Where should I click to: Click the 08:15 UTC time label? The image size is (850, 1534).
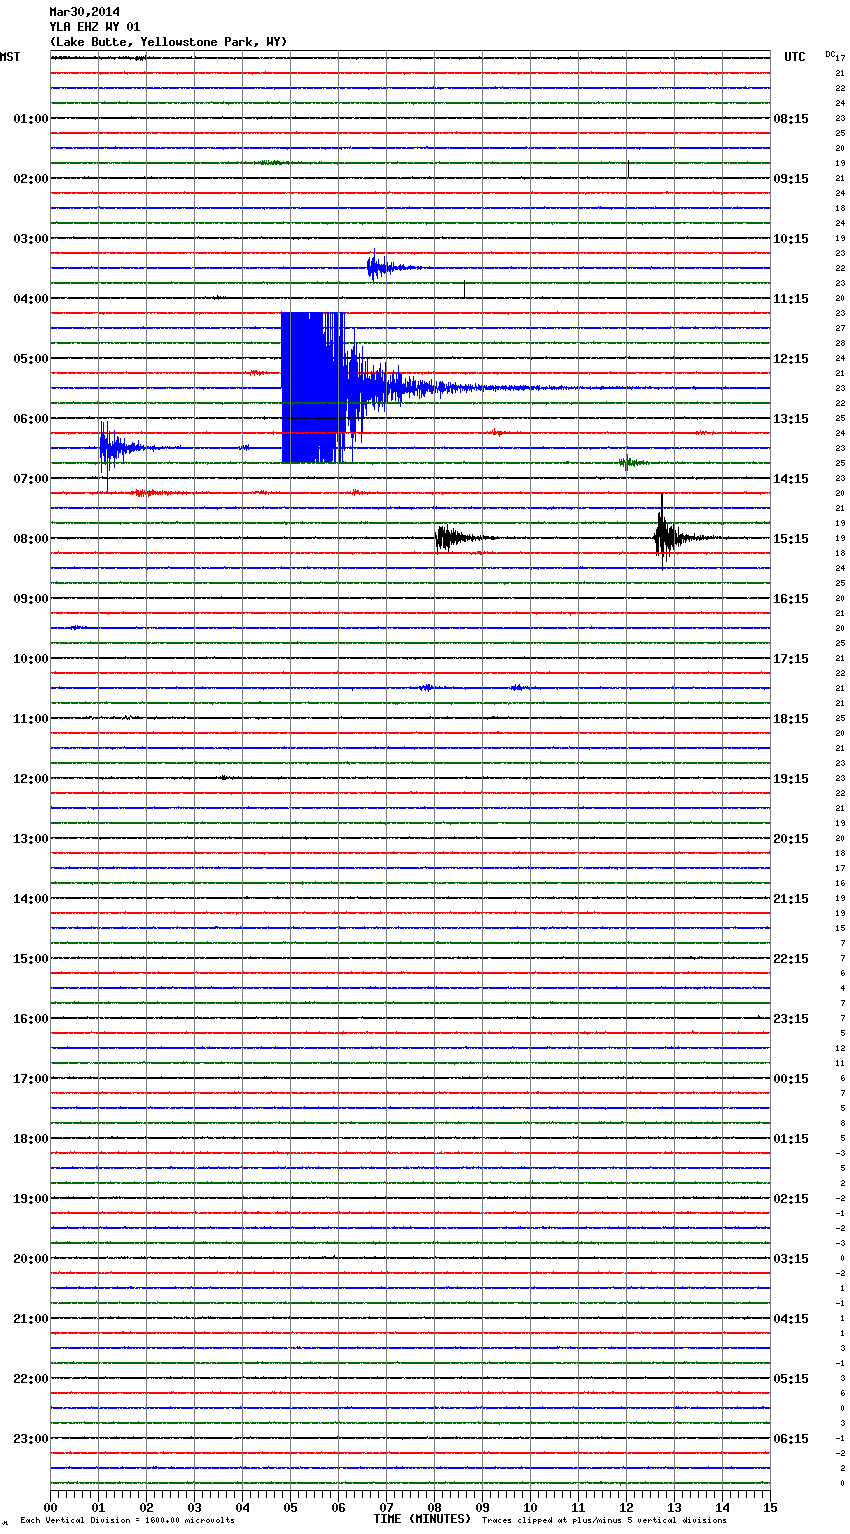pyautogui.click(x=791, y=119)
